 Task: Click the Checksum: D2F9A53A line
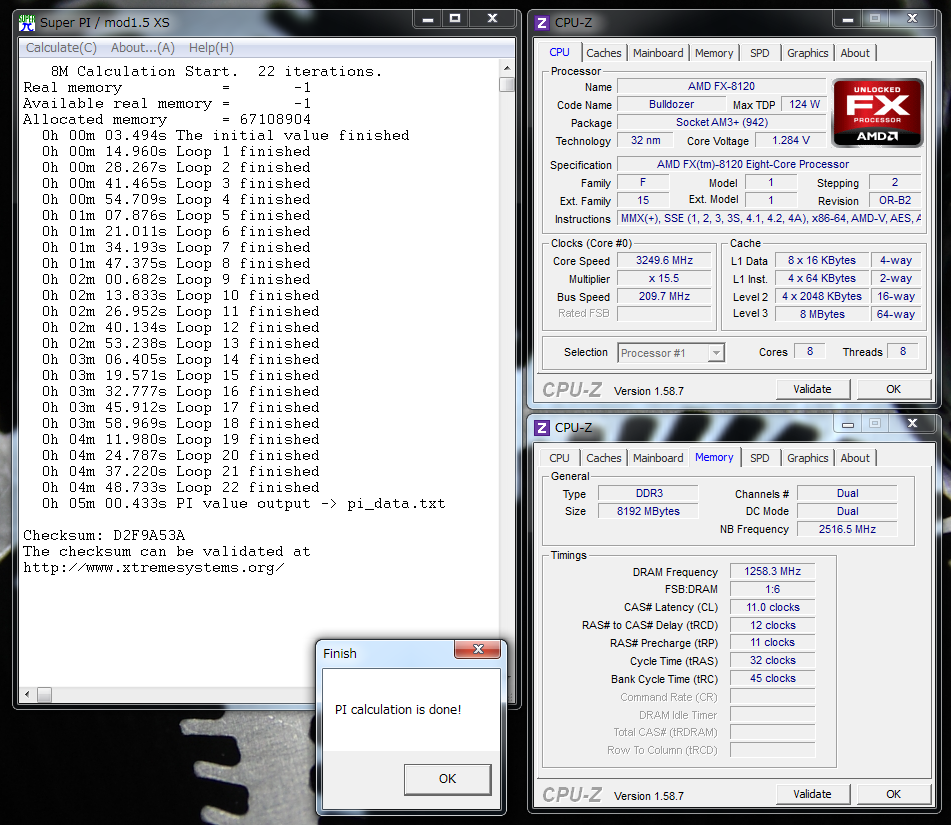pos(104,536)
